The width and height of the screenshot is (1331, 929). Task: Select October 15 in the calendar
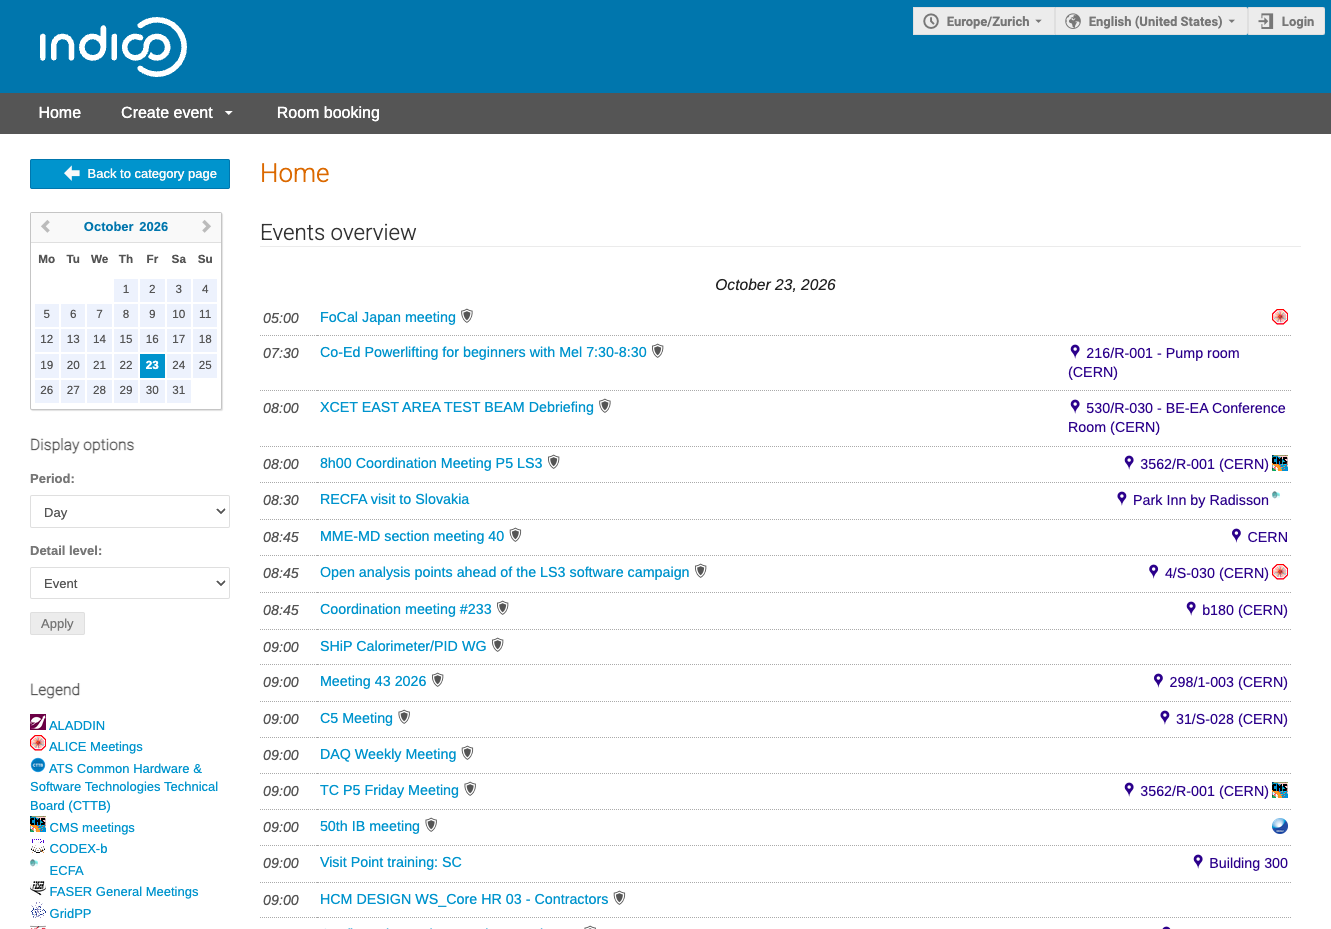[x=126, y=339]
